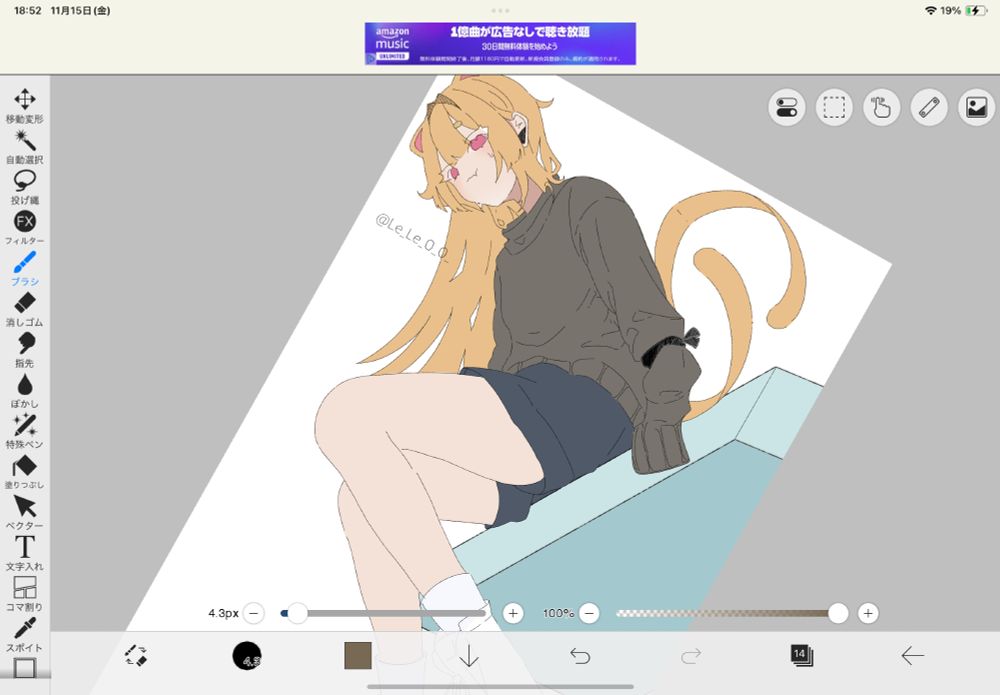Tap the battery indicator in status bar
The image size is (1000, 695).
(975, 11)
